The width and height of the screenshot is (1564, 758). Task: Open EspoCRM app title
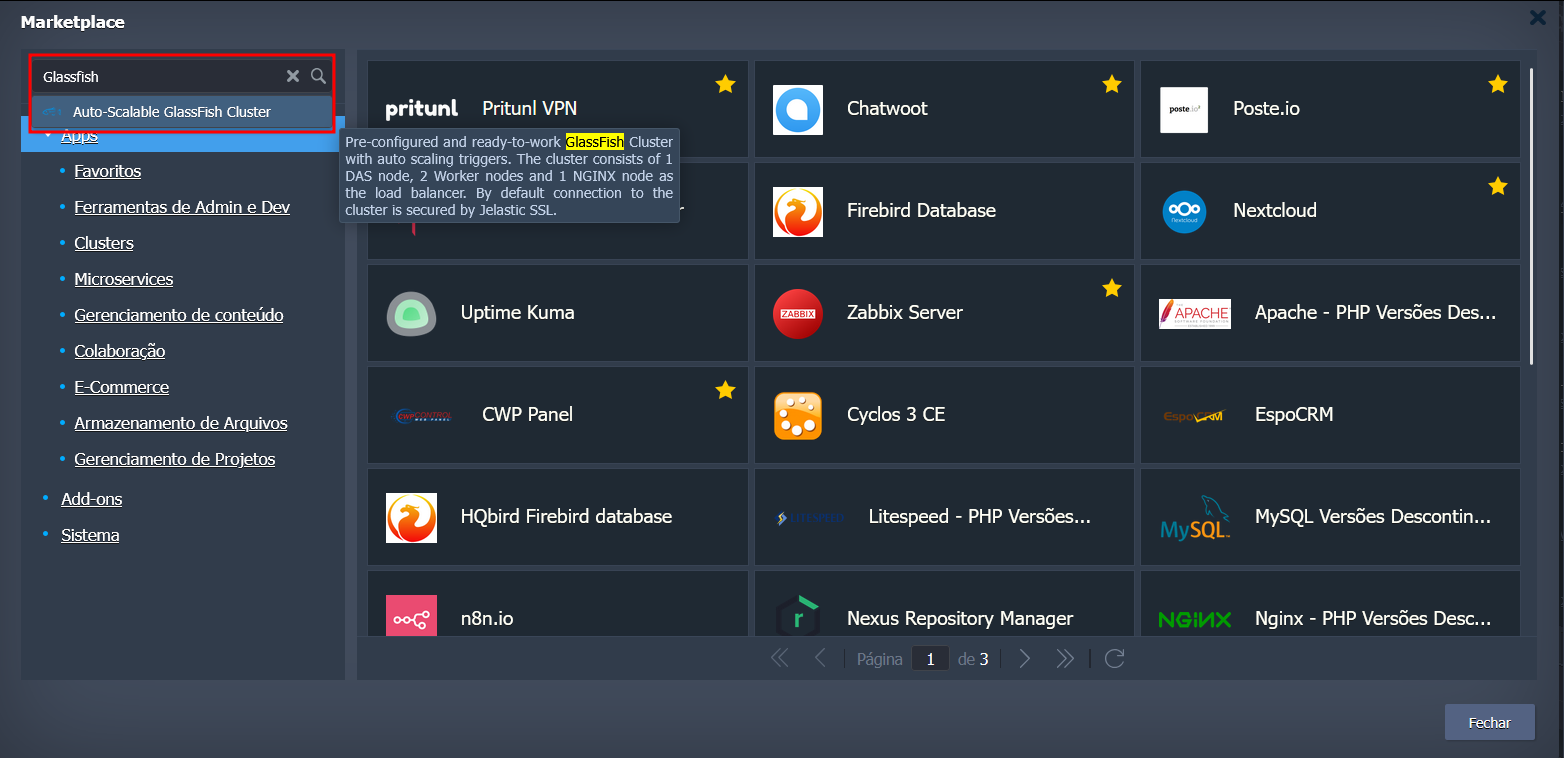(x=1294, y=415)
